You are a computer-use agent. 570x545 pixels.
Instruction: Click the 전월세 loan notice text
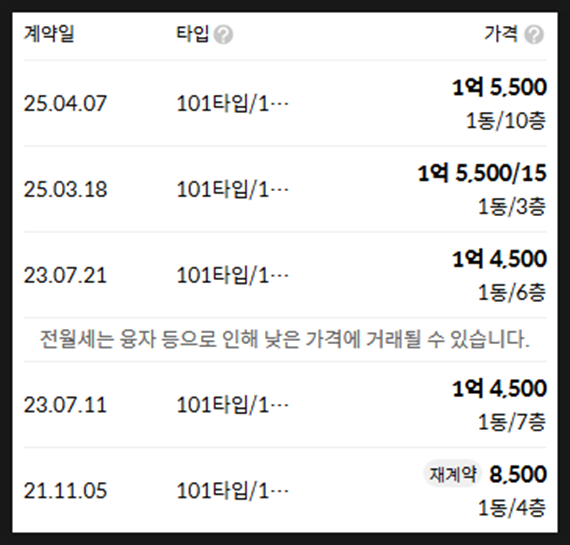(x=285, y=340)
